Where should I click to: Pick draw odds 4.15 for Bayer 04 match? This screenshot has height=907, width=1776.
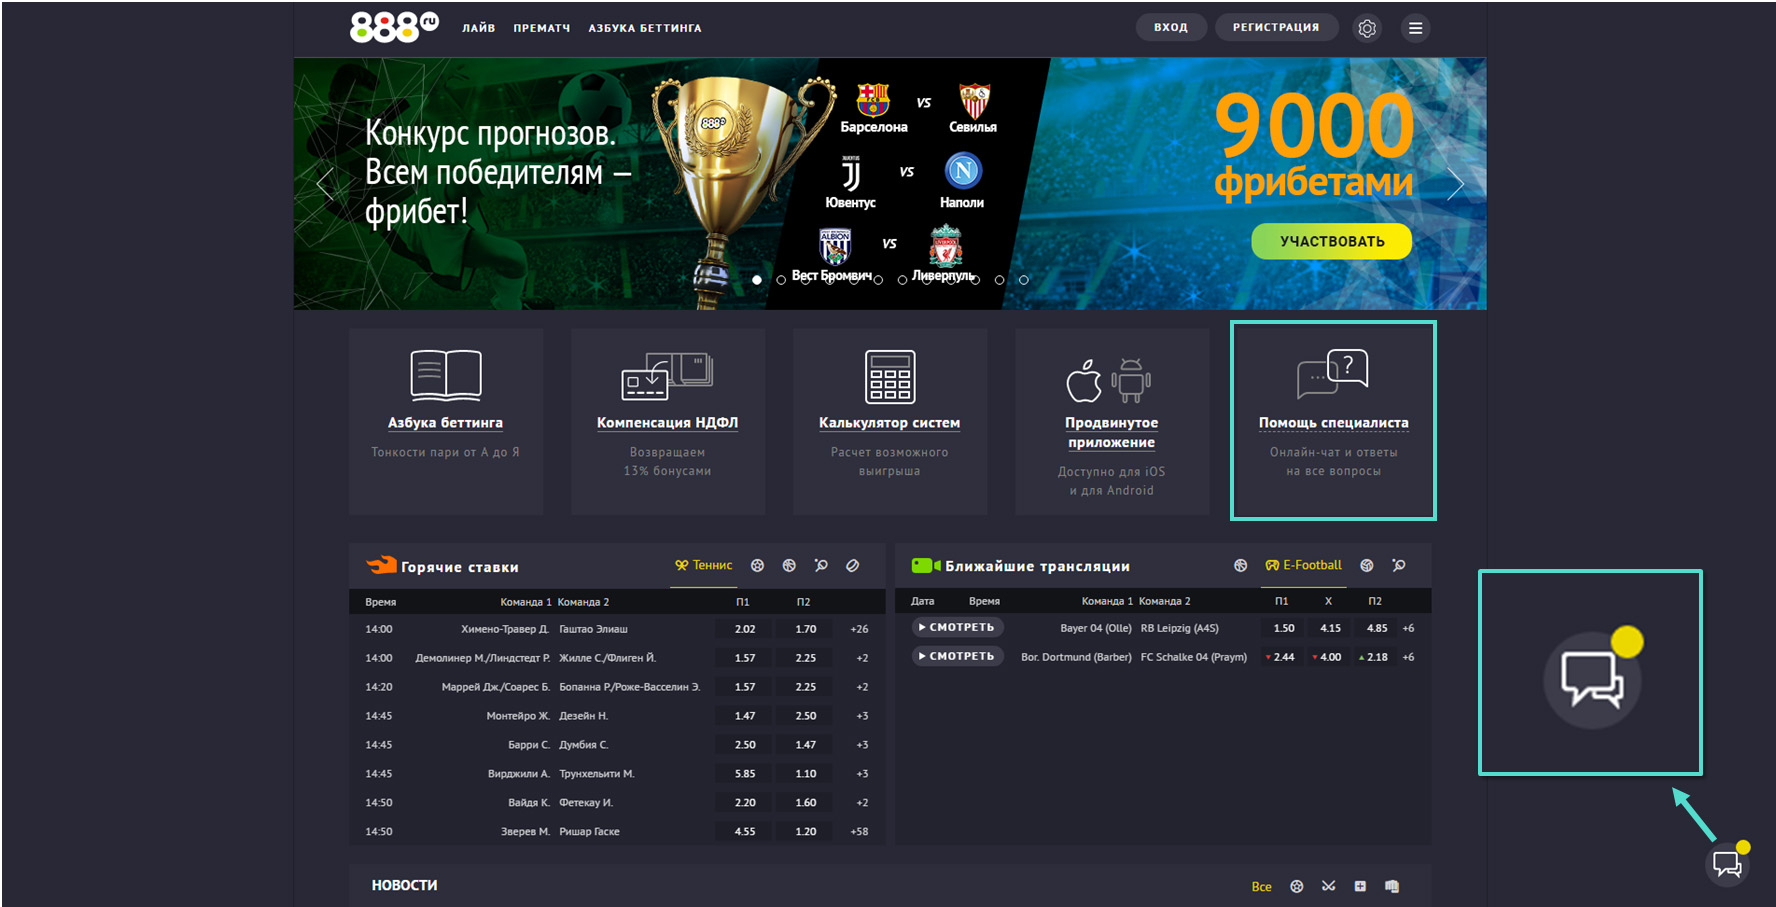1330,628
